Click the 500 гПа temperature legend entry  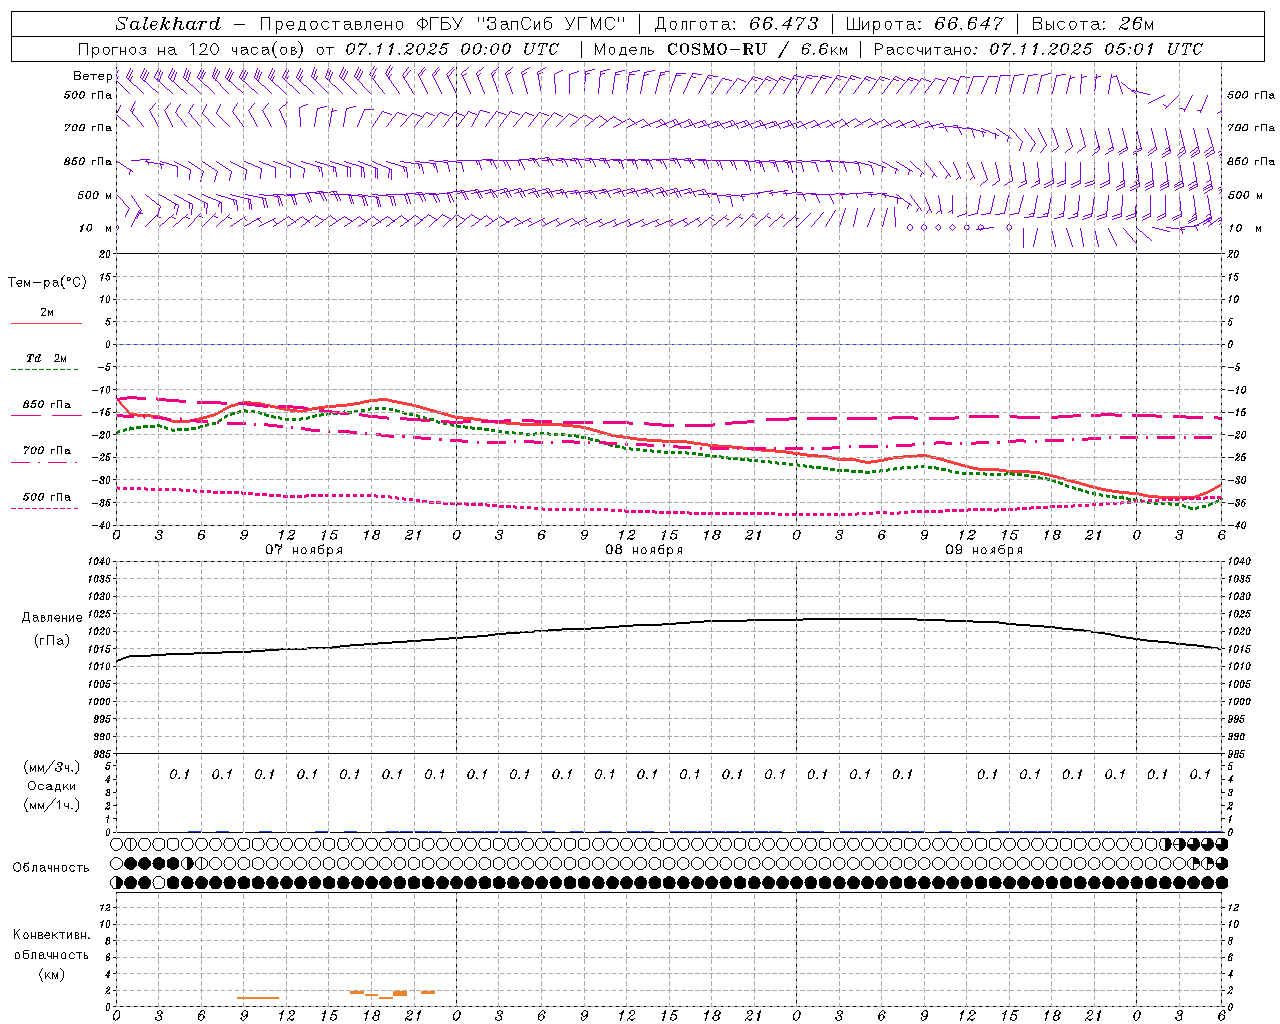click(x=47, y=496)
